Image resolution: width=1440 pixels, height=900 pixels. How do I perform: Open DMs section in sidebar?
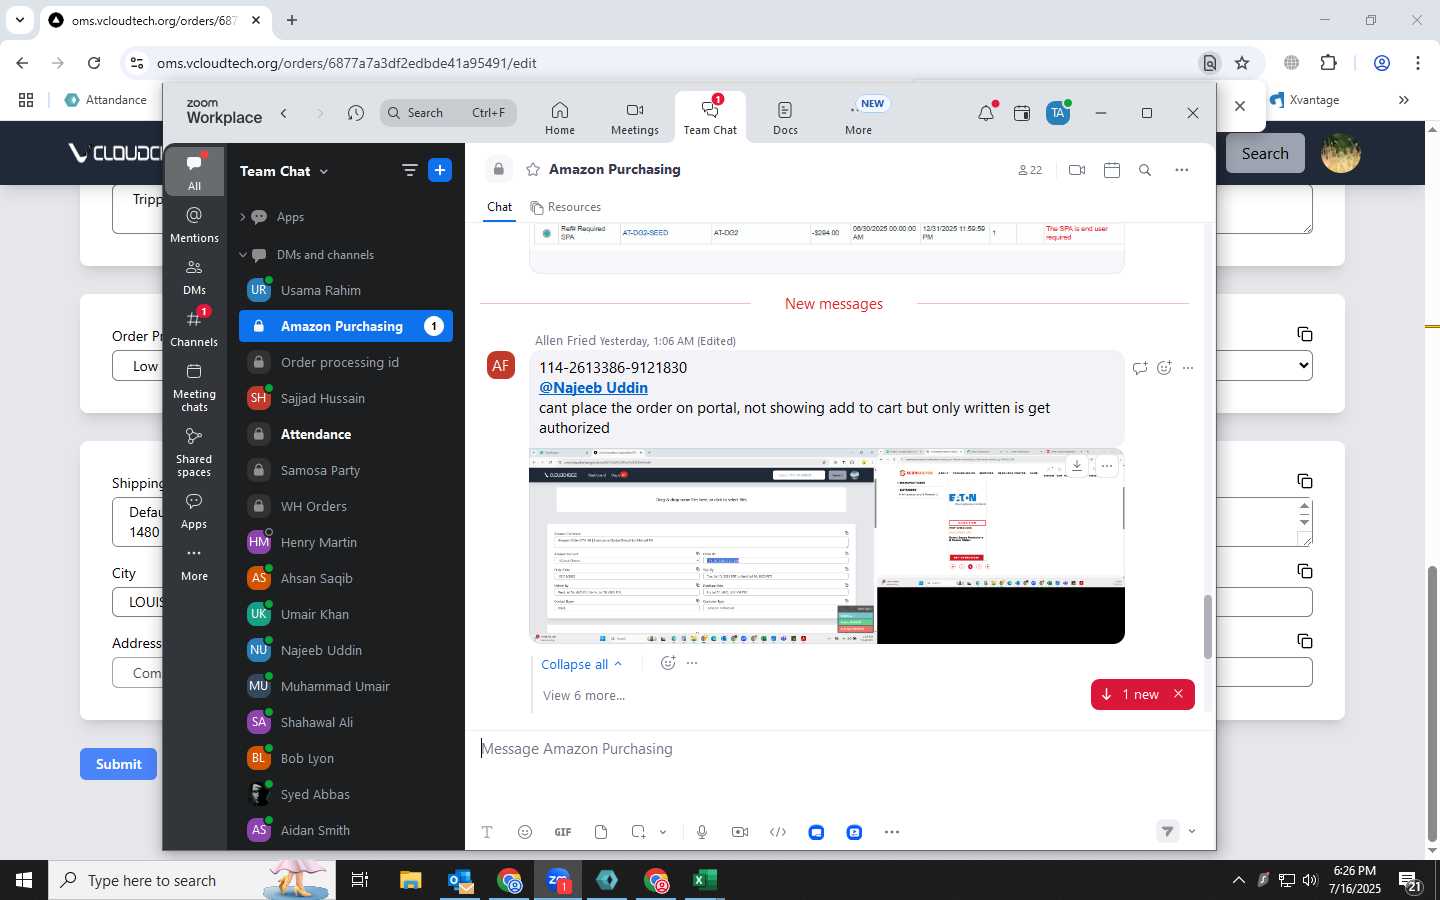pyautogui.click(x=194, y=277)
